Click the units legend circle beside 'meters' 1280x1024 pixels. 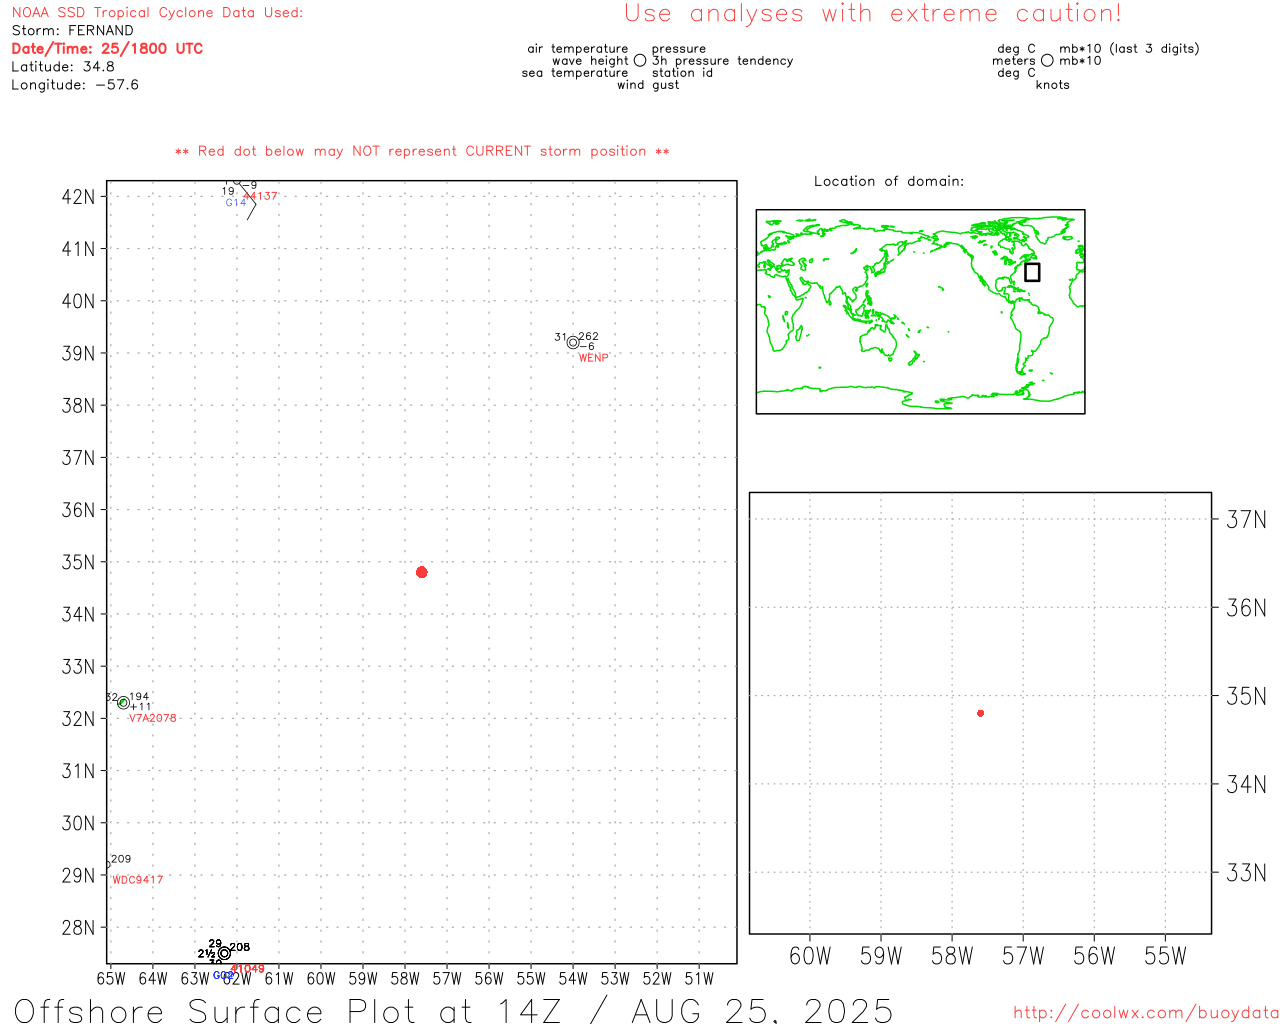coord(1047,60)
